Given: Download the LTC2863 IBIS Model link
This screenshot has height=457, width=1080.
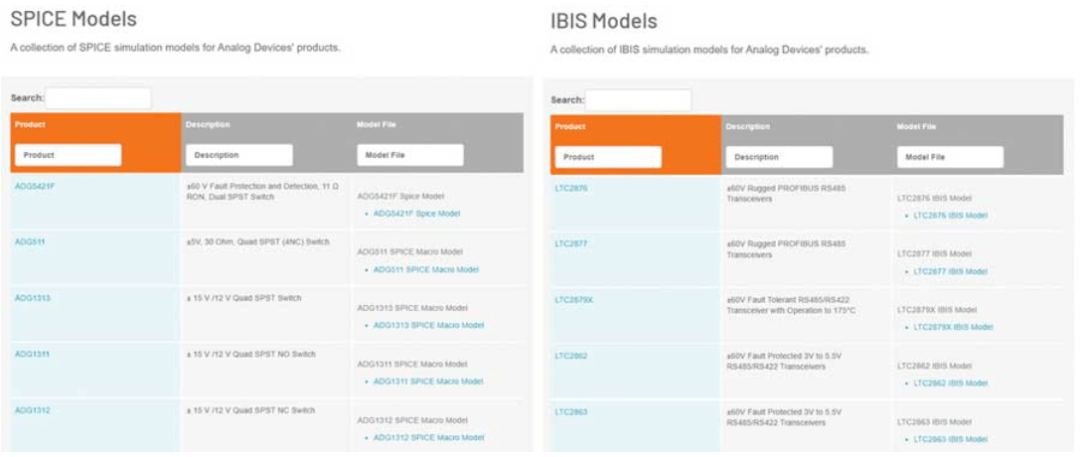Looking at the screenshot, I should [951, 439].
